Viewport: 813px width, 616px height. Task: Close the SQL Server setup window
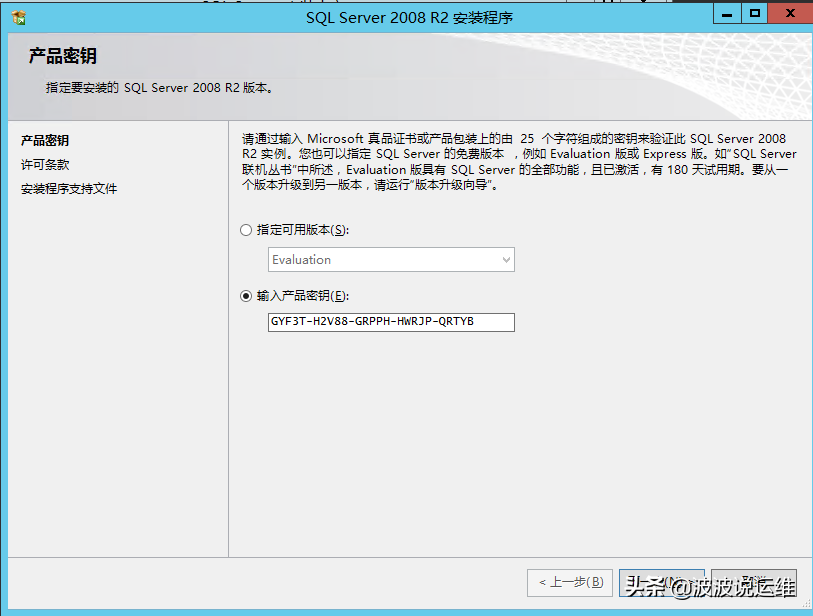790,14
